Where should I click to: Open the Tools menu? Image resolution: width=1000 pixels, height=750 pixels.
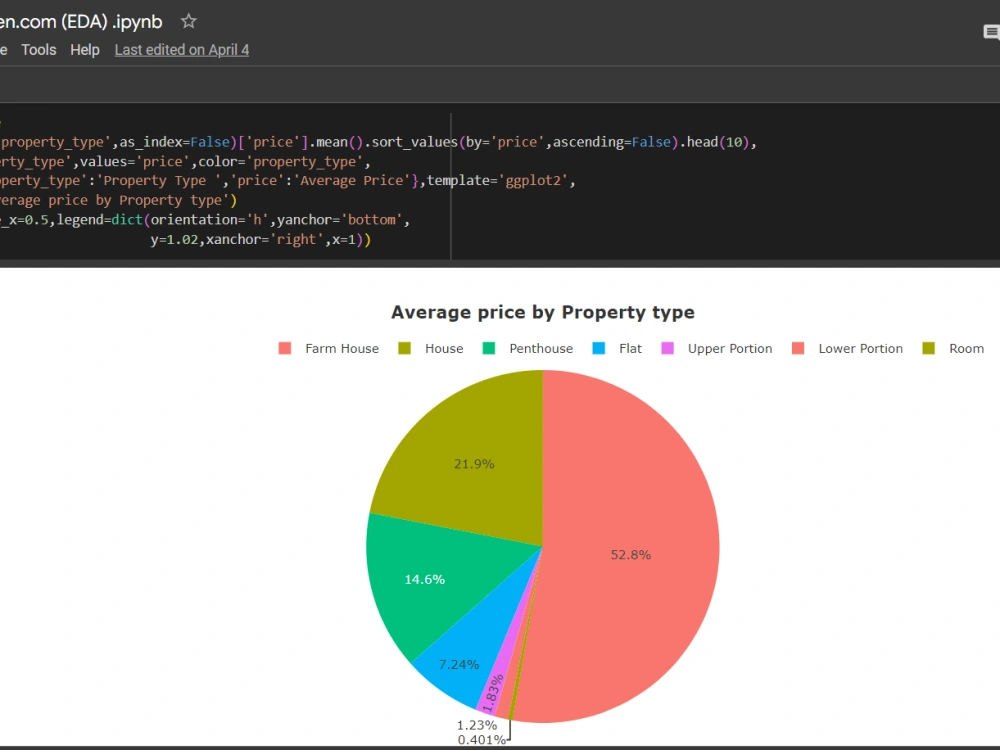pos(38,49)
